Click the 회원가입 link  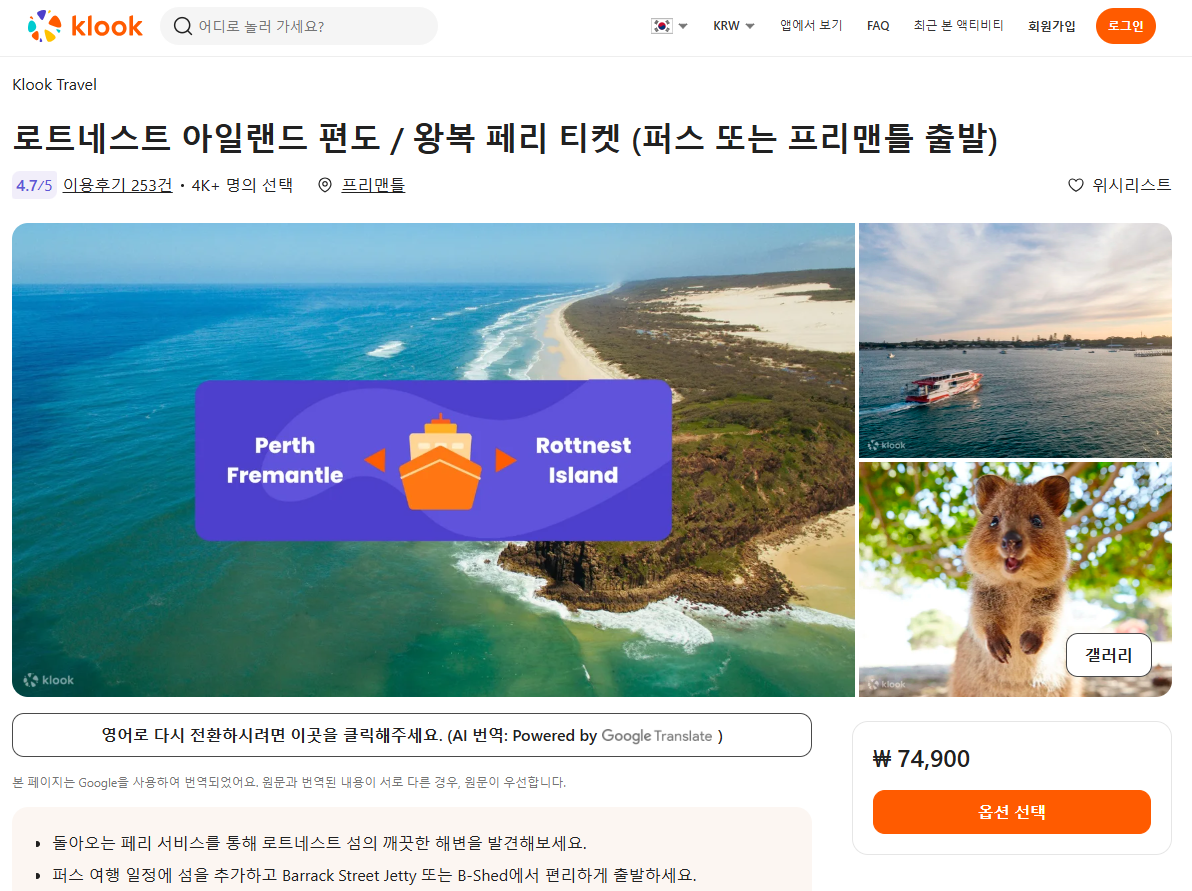click(x=1051, y=26)
